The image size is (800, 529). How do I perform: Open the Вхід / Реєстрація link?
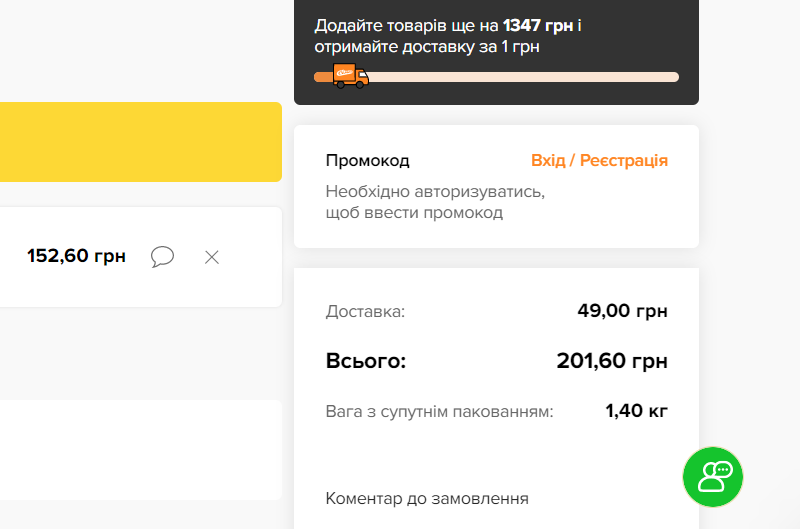click(x=599, y=161)
